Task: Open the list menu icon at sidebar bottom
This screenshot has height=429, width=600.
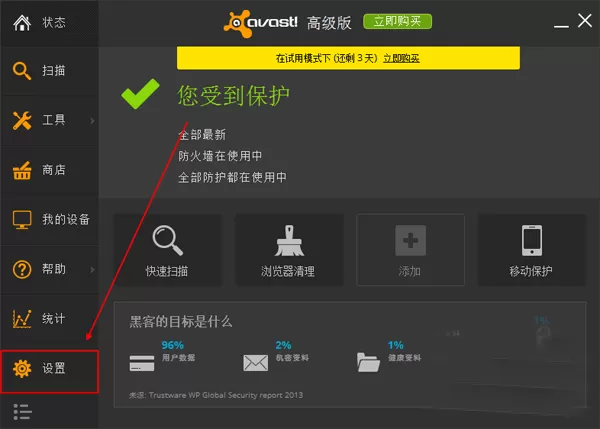Action: tap(22, 412)
